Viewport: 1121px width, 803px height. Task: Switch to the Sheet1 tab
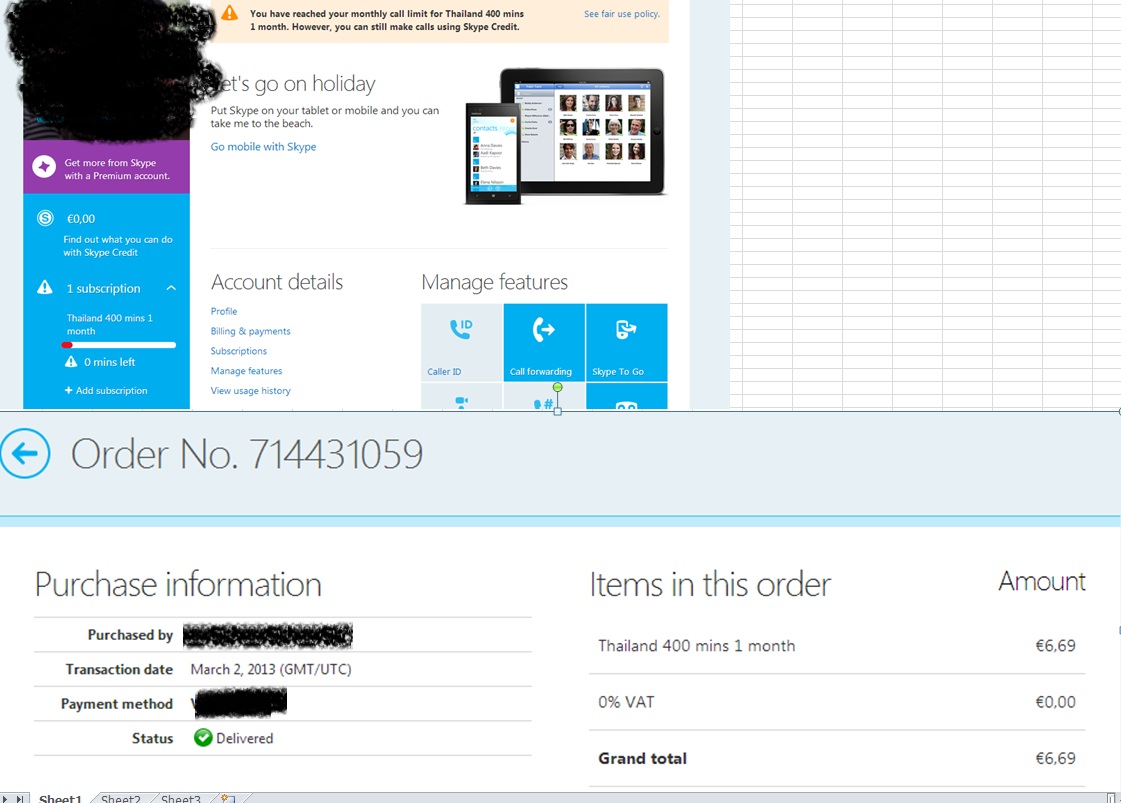point(60,798)
